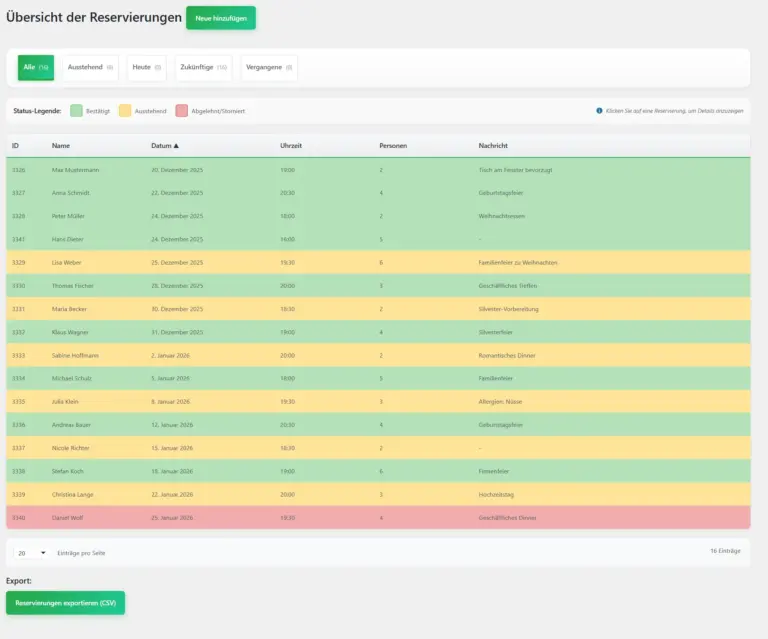
Task: Open the 'Lisa Weber' pending reservation
Action: pos(378,262)
